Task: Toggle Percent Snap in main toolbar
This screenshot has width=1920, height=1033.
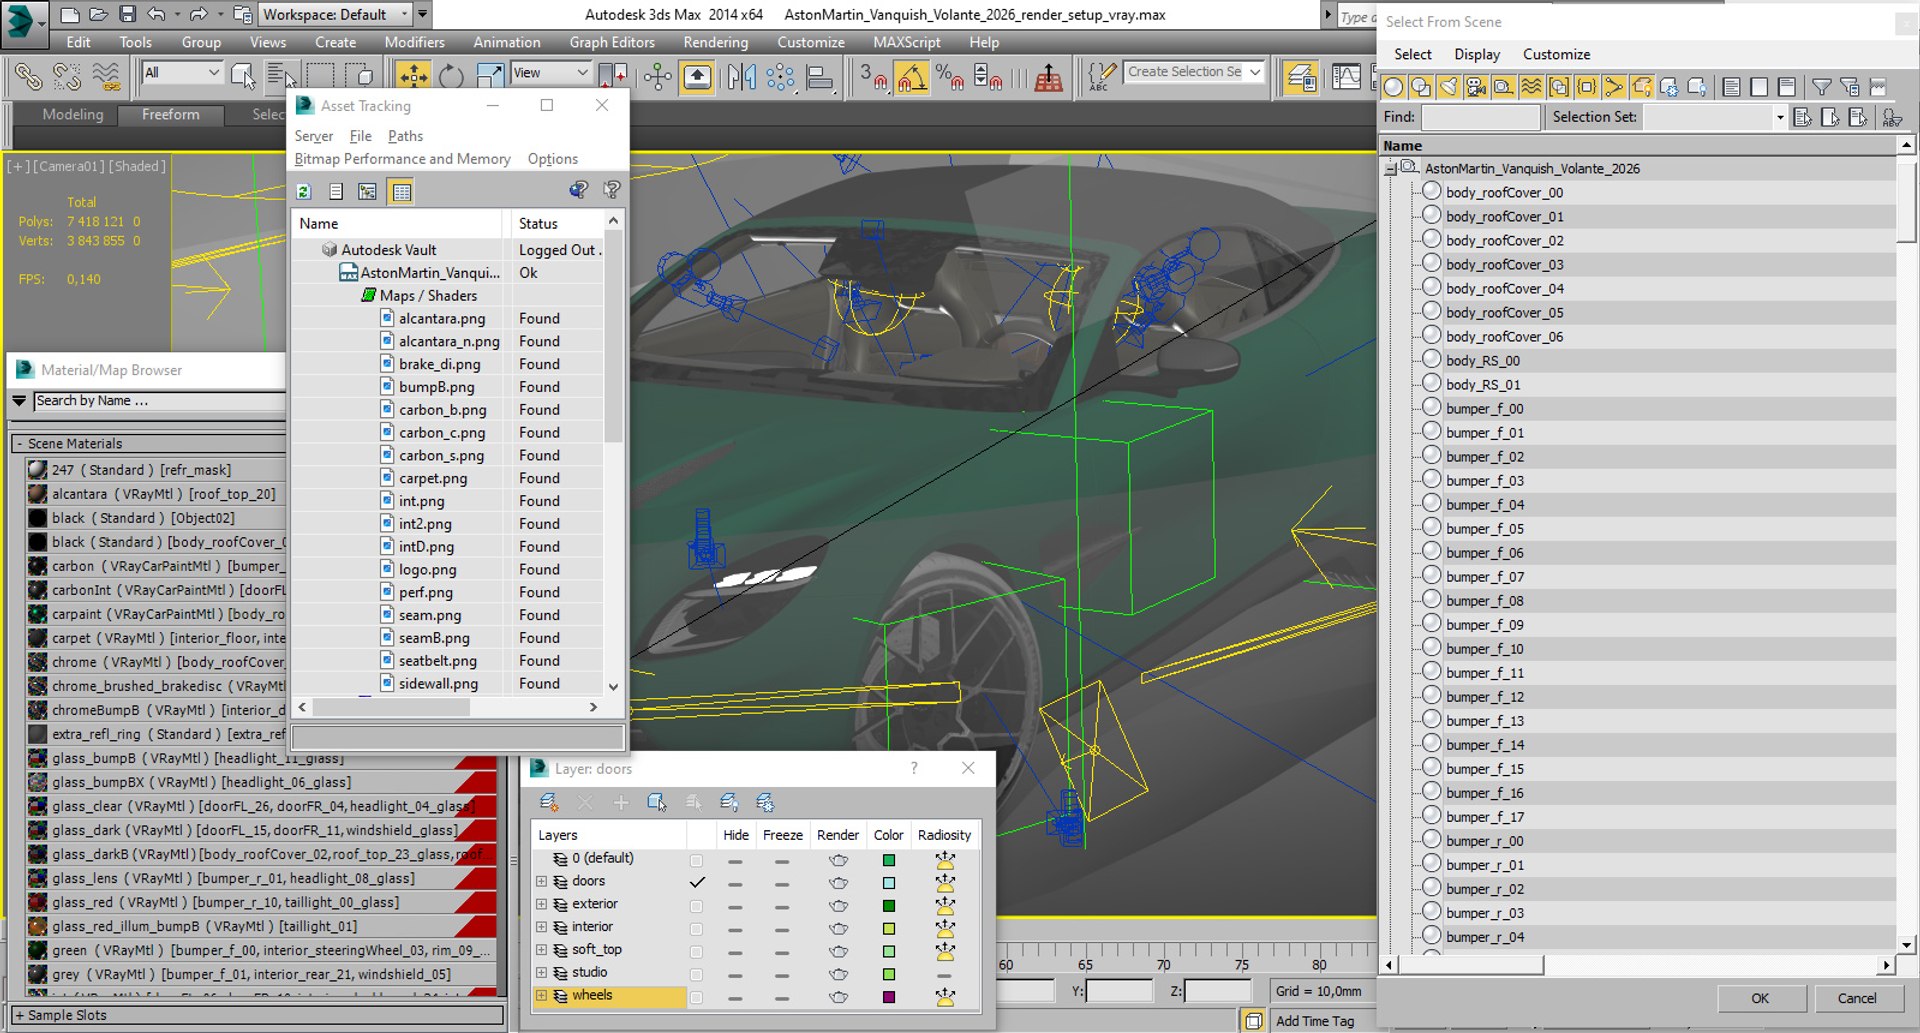Action: pos(949,76)
